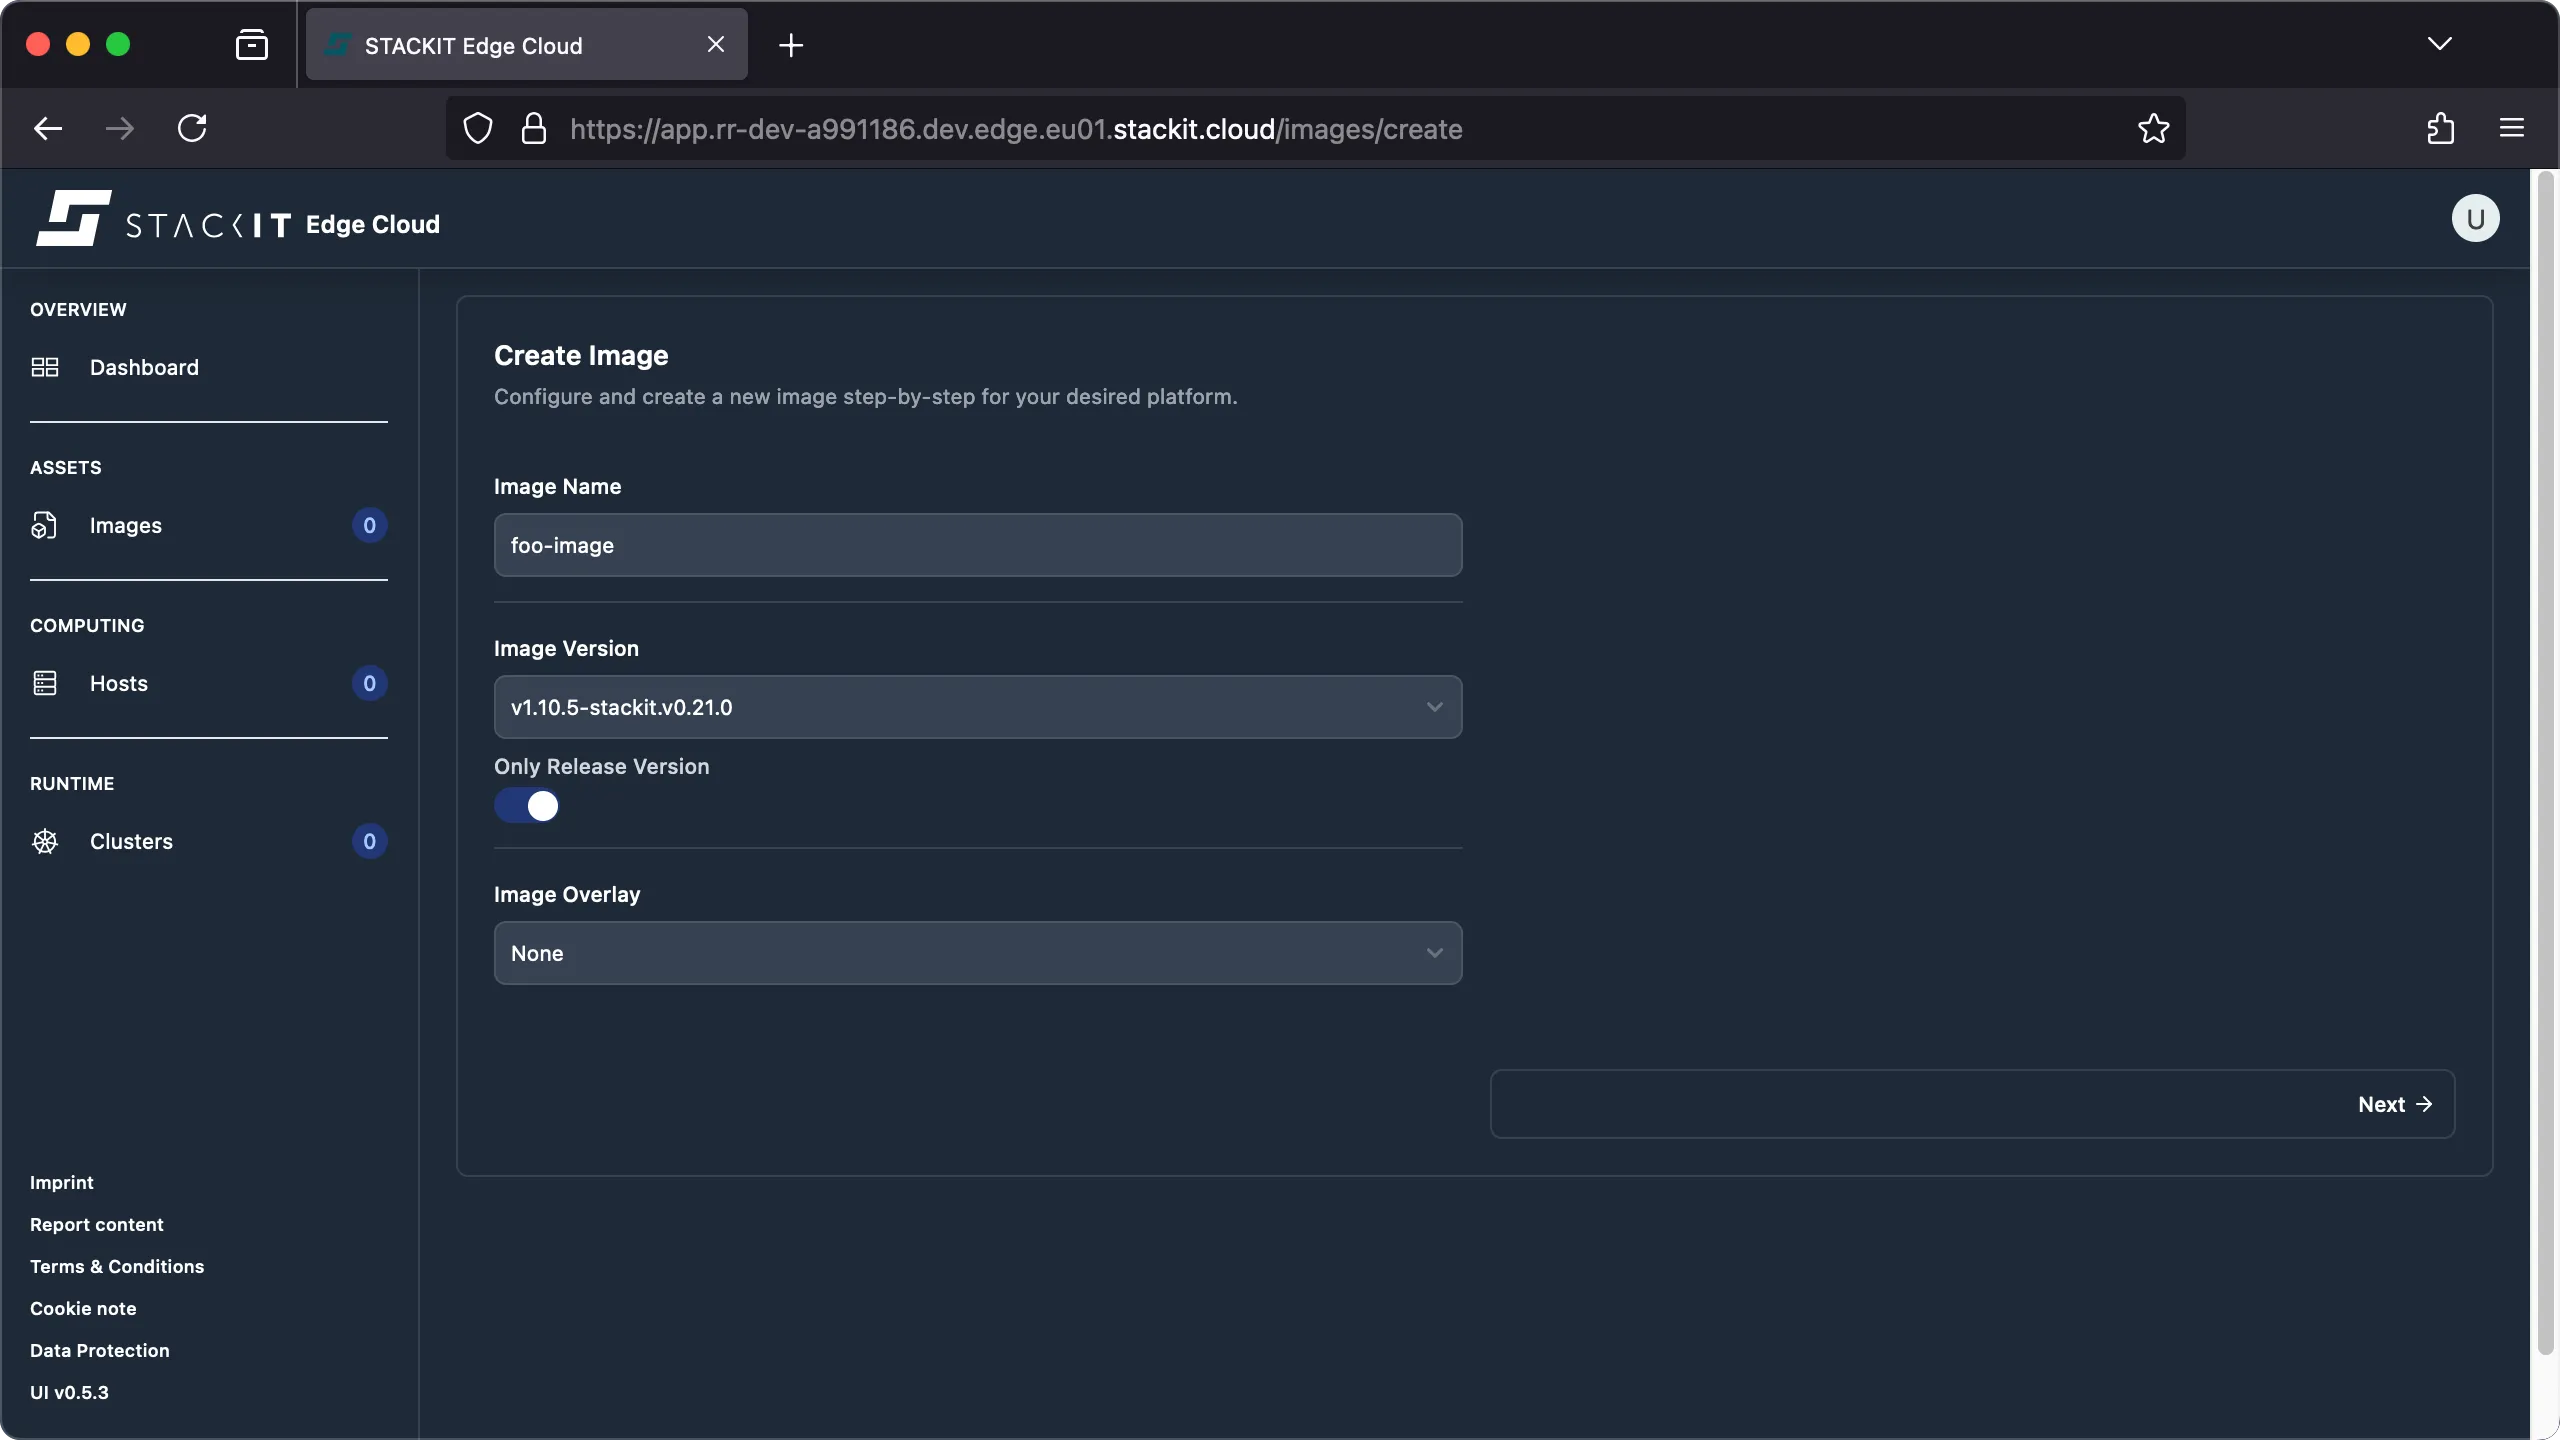Viewport: 2560px width, 1440px height.
Task: Open the user account avatar menu
Action: tap(2474, 218)
